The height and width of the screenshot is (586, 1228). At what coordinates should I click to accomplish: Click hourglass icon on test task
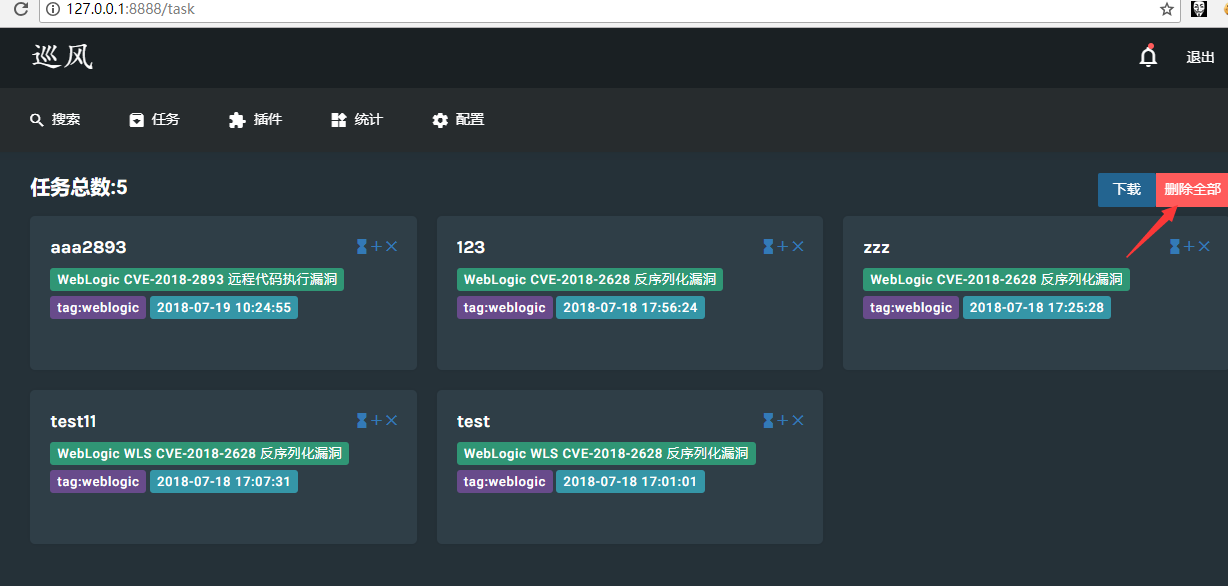768,420
